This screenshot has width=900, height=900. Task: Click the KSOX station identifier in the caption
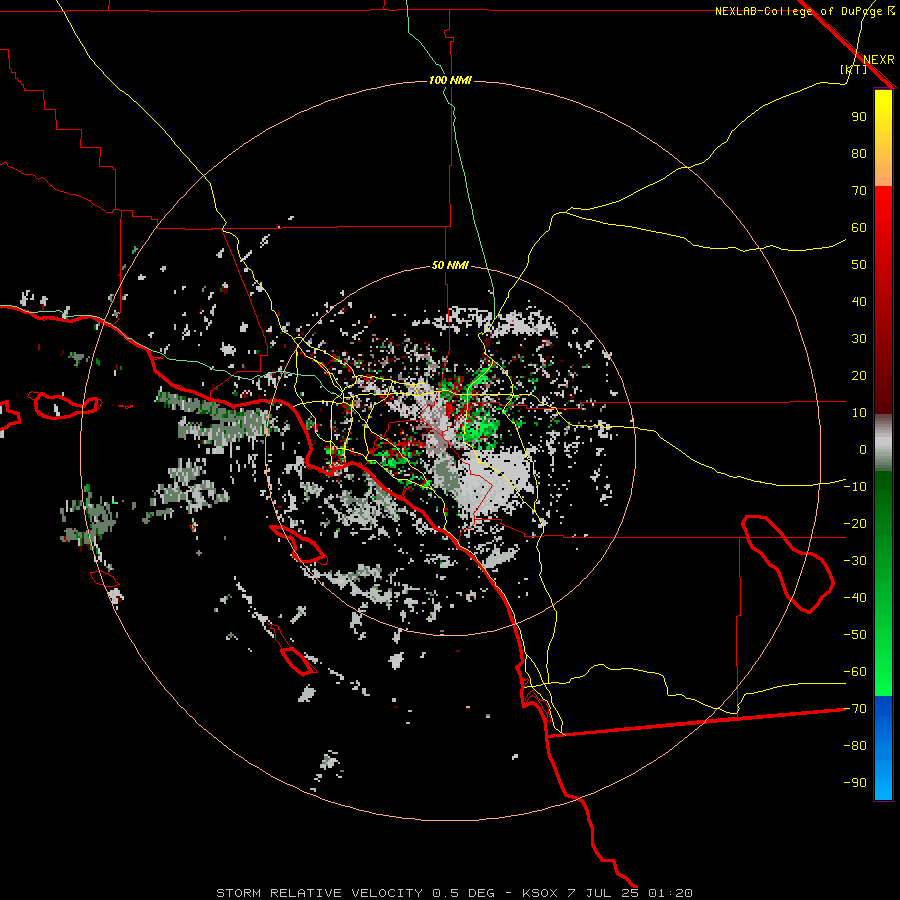[540, 893]
